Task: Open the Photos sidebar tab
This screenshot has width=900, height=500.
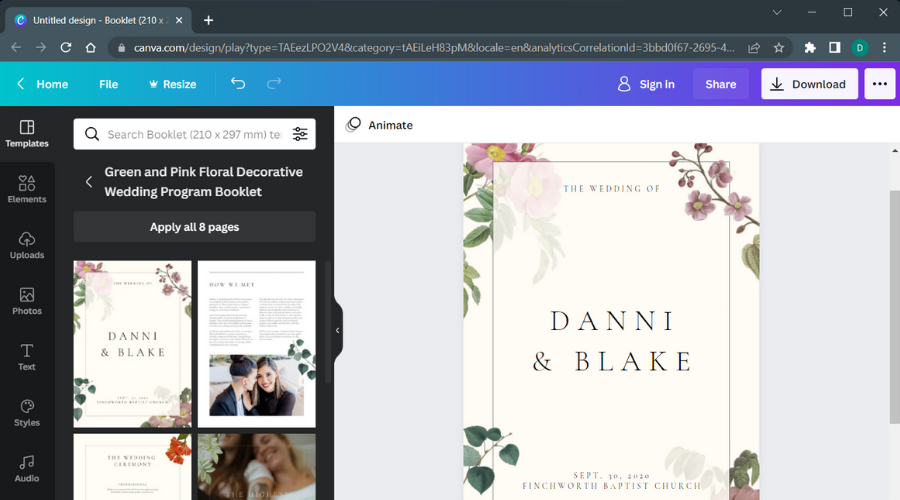Action: pos(27,301)
